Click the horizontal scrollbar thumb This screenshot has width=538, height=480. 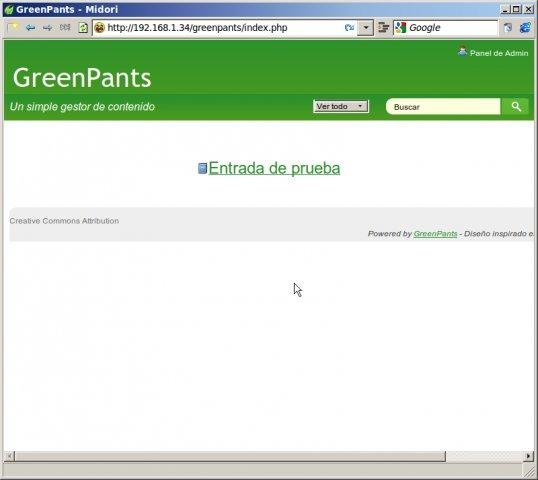coord(230,456)
